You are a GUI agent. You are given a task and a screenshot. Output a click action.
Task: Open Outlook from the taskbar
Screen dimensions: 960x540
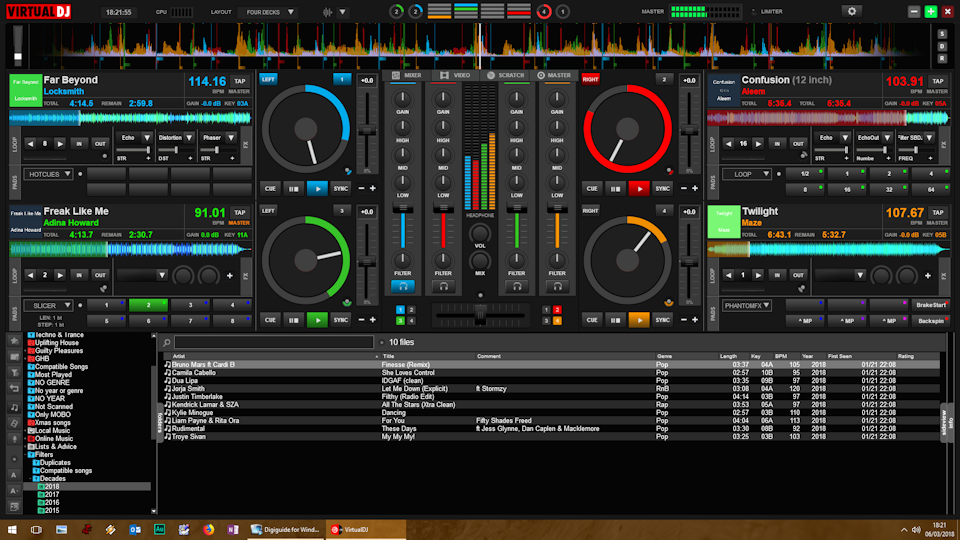(x=135, y=530)
